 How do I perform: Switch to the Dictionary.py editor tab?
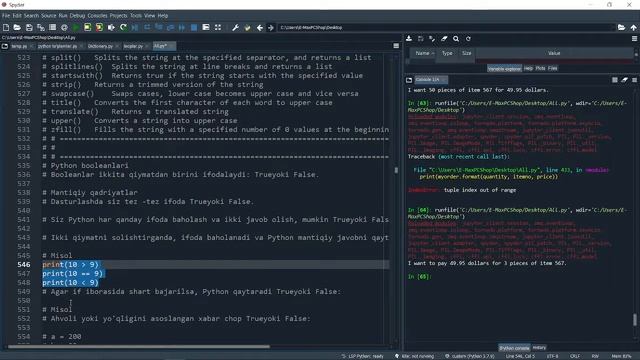(x=100, y=46)
